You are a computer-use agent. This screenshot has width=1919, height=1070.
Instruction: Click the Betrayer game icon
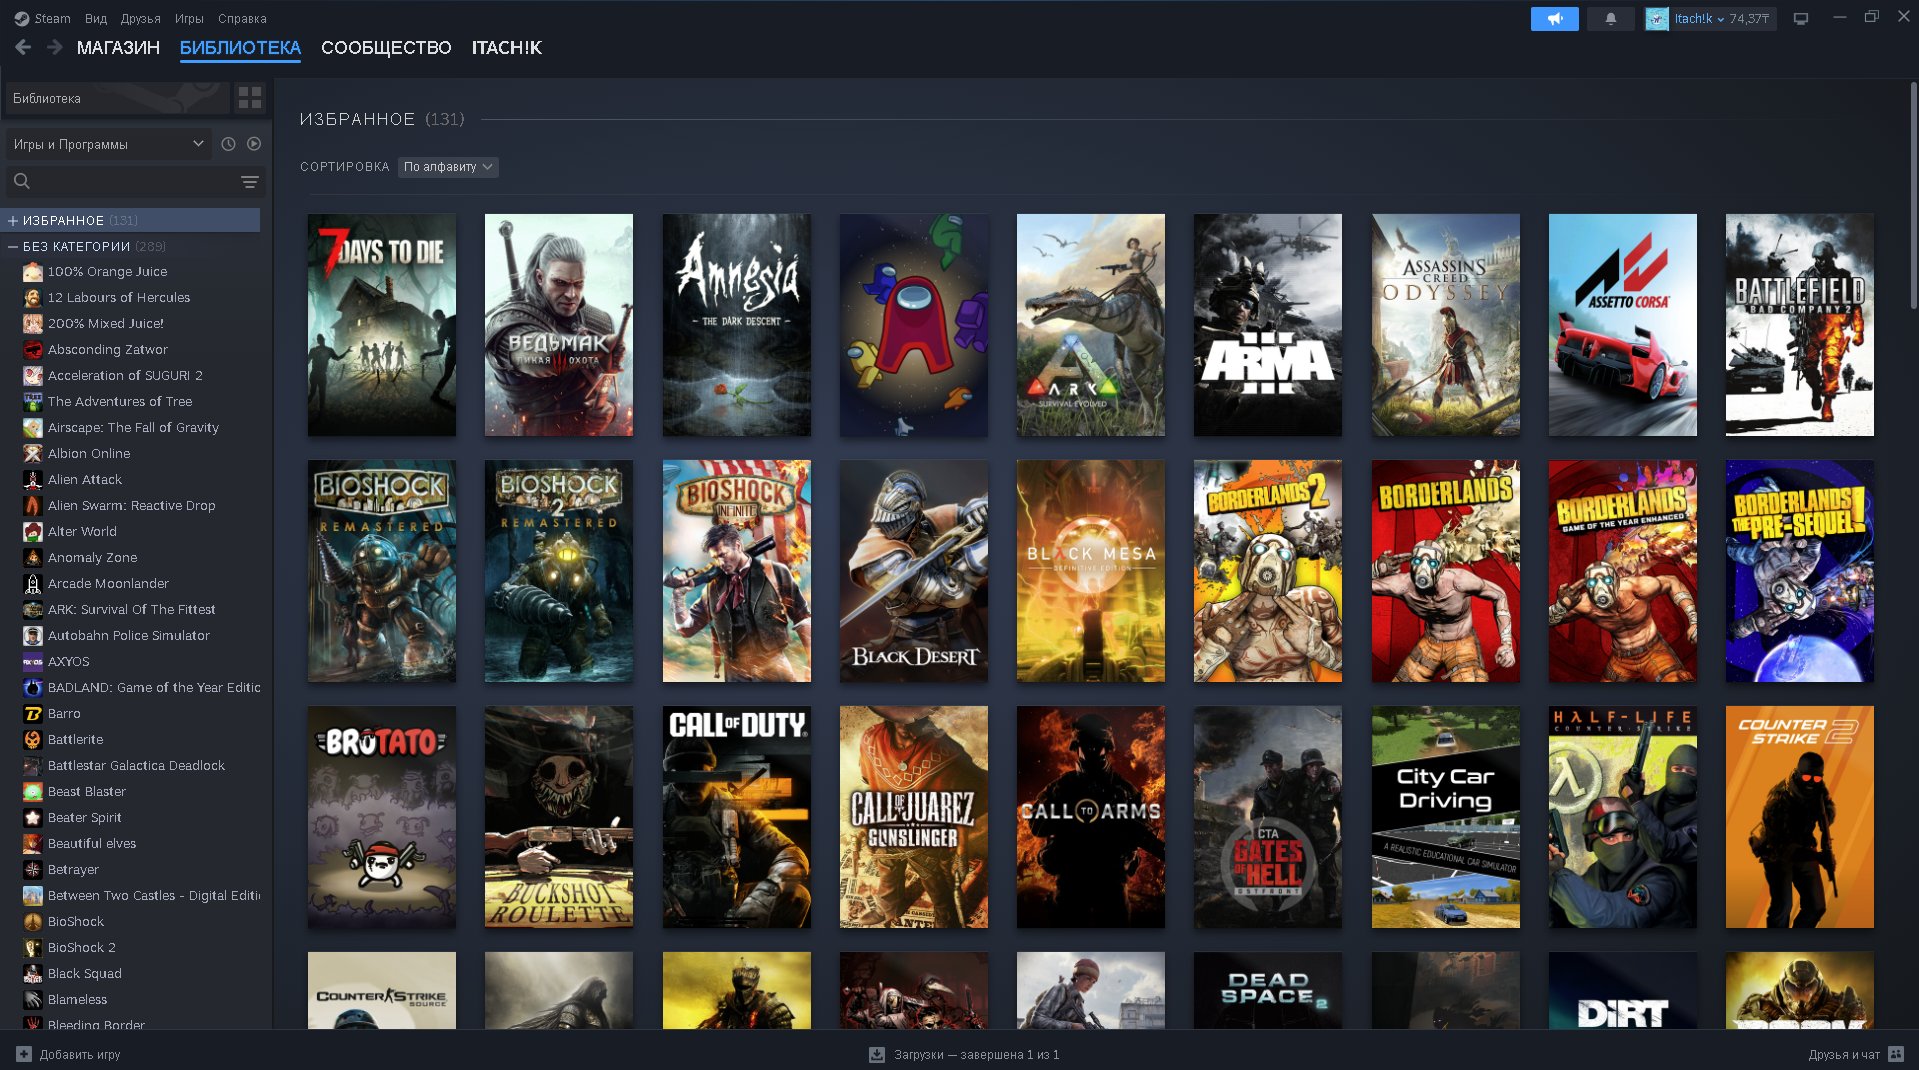(x=33, y=869)
